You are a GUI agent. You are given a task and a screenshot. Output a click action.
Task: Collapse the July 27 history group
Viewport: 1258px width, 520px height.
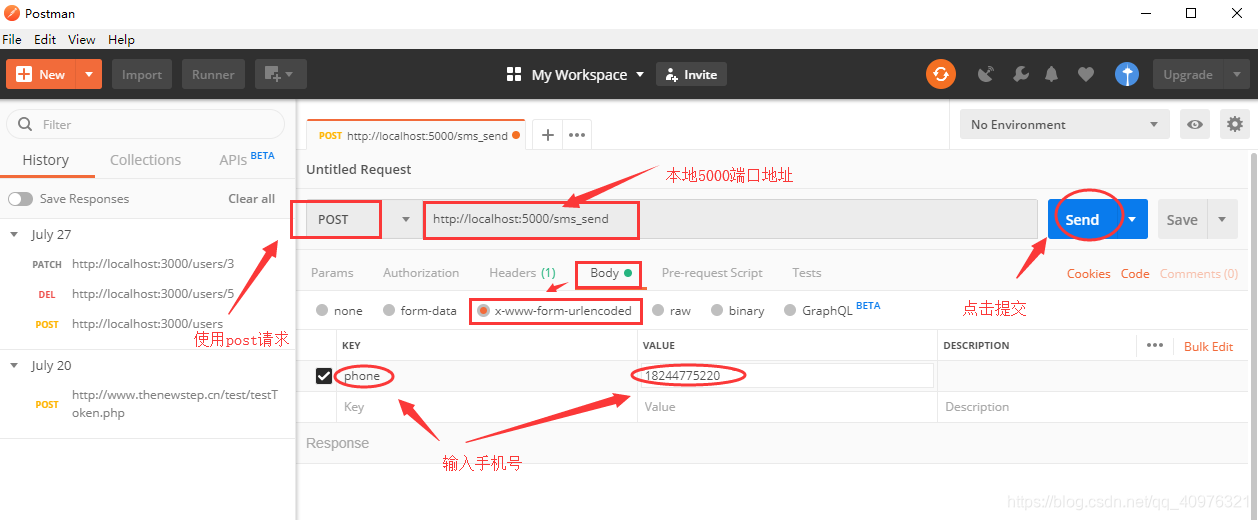coord(14,234)
